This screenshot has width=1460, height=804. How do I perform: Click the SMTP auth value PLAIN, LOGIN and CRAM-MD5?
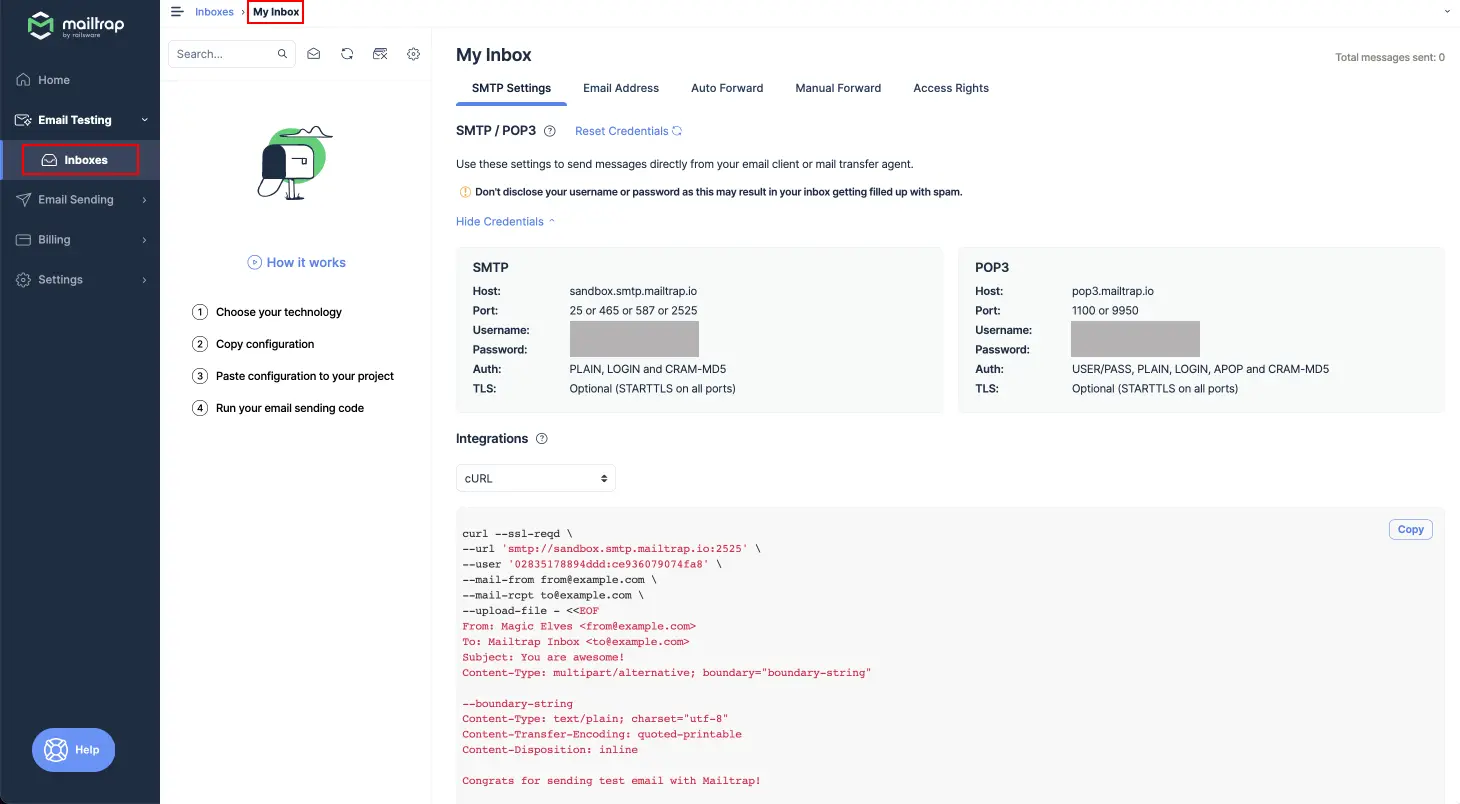(x=647, y=369)
